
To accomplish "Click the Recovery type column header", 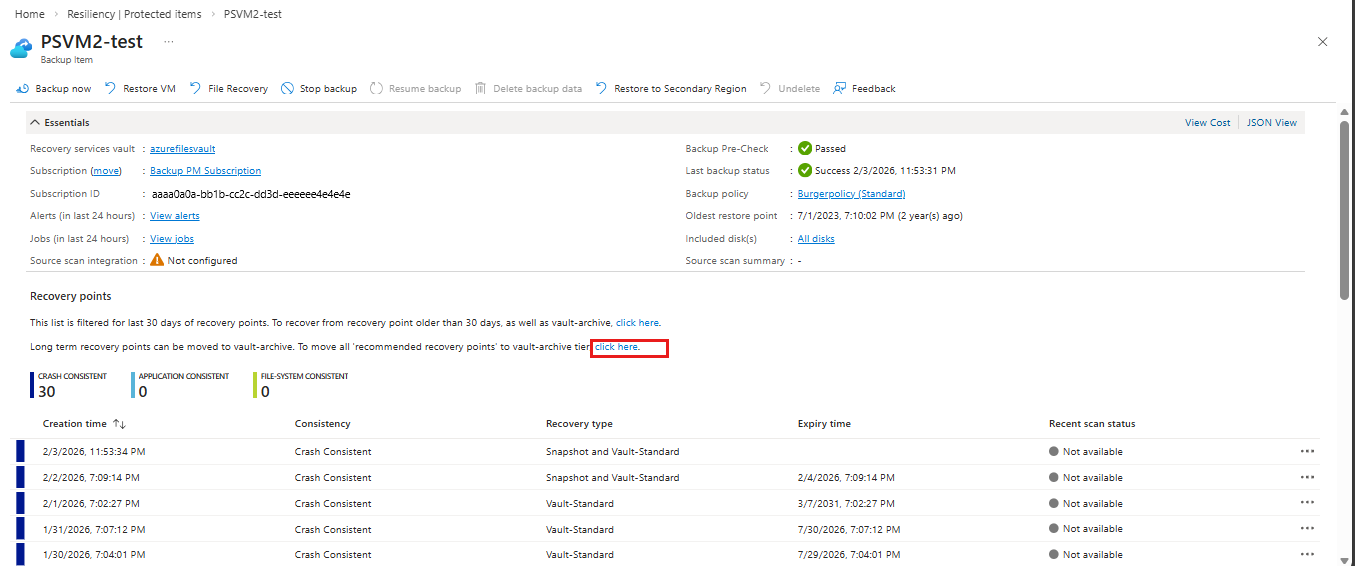I will 579,424.
